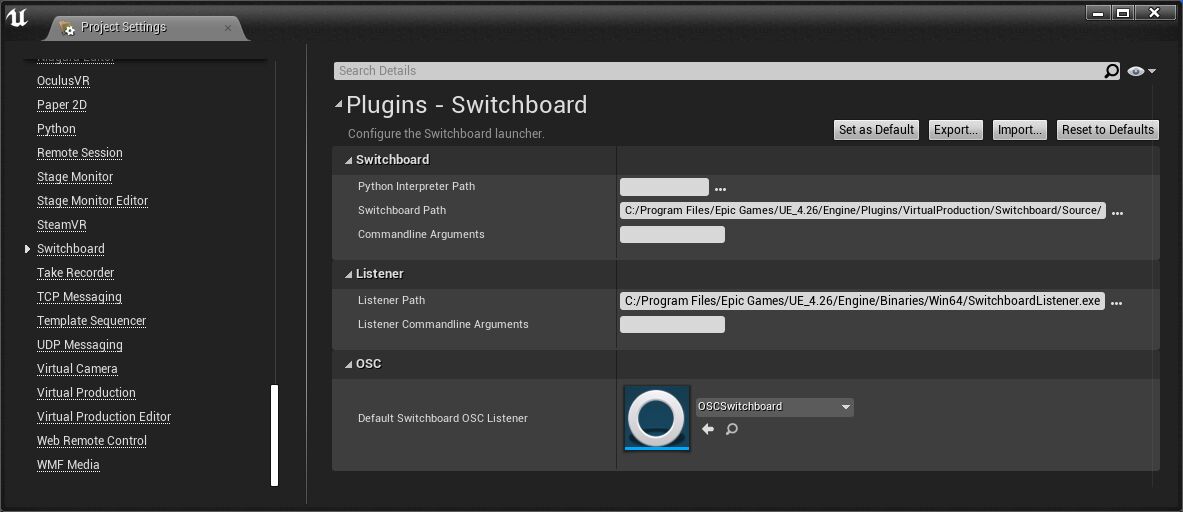This screenshot has height=512, width=1183.
Task: Browse for Listener Path with ellipsis
Action: click(1117, 302)
